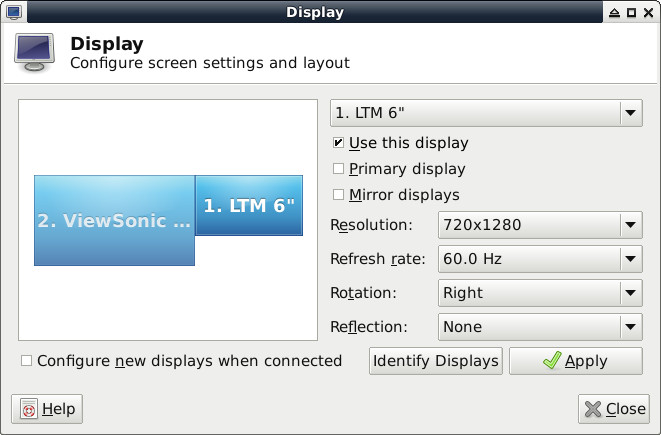
Task: Select the ViewSonic display in layout preview
Action: coord(114,221)
